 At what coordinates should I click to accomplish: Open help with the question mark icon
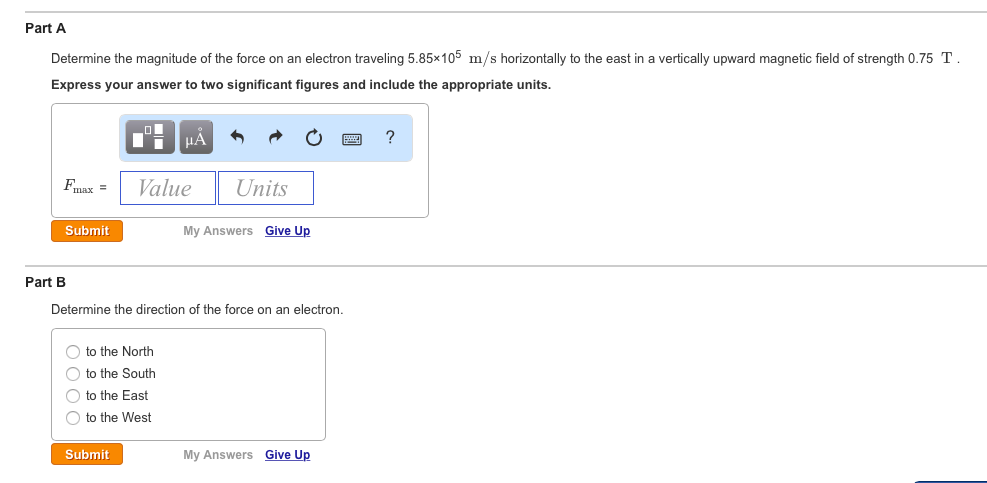click(389, 137)
